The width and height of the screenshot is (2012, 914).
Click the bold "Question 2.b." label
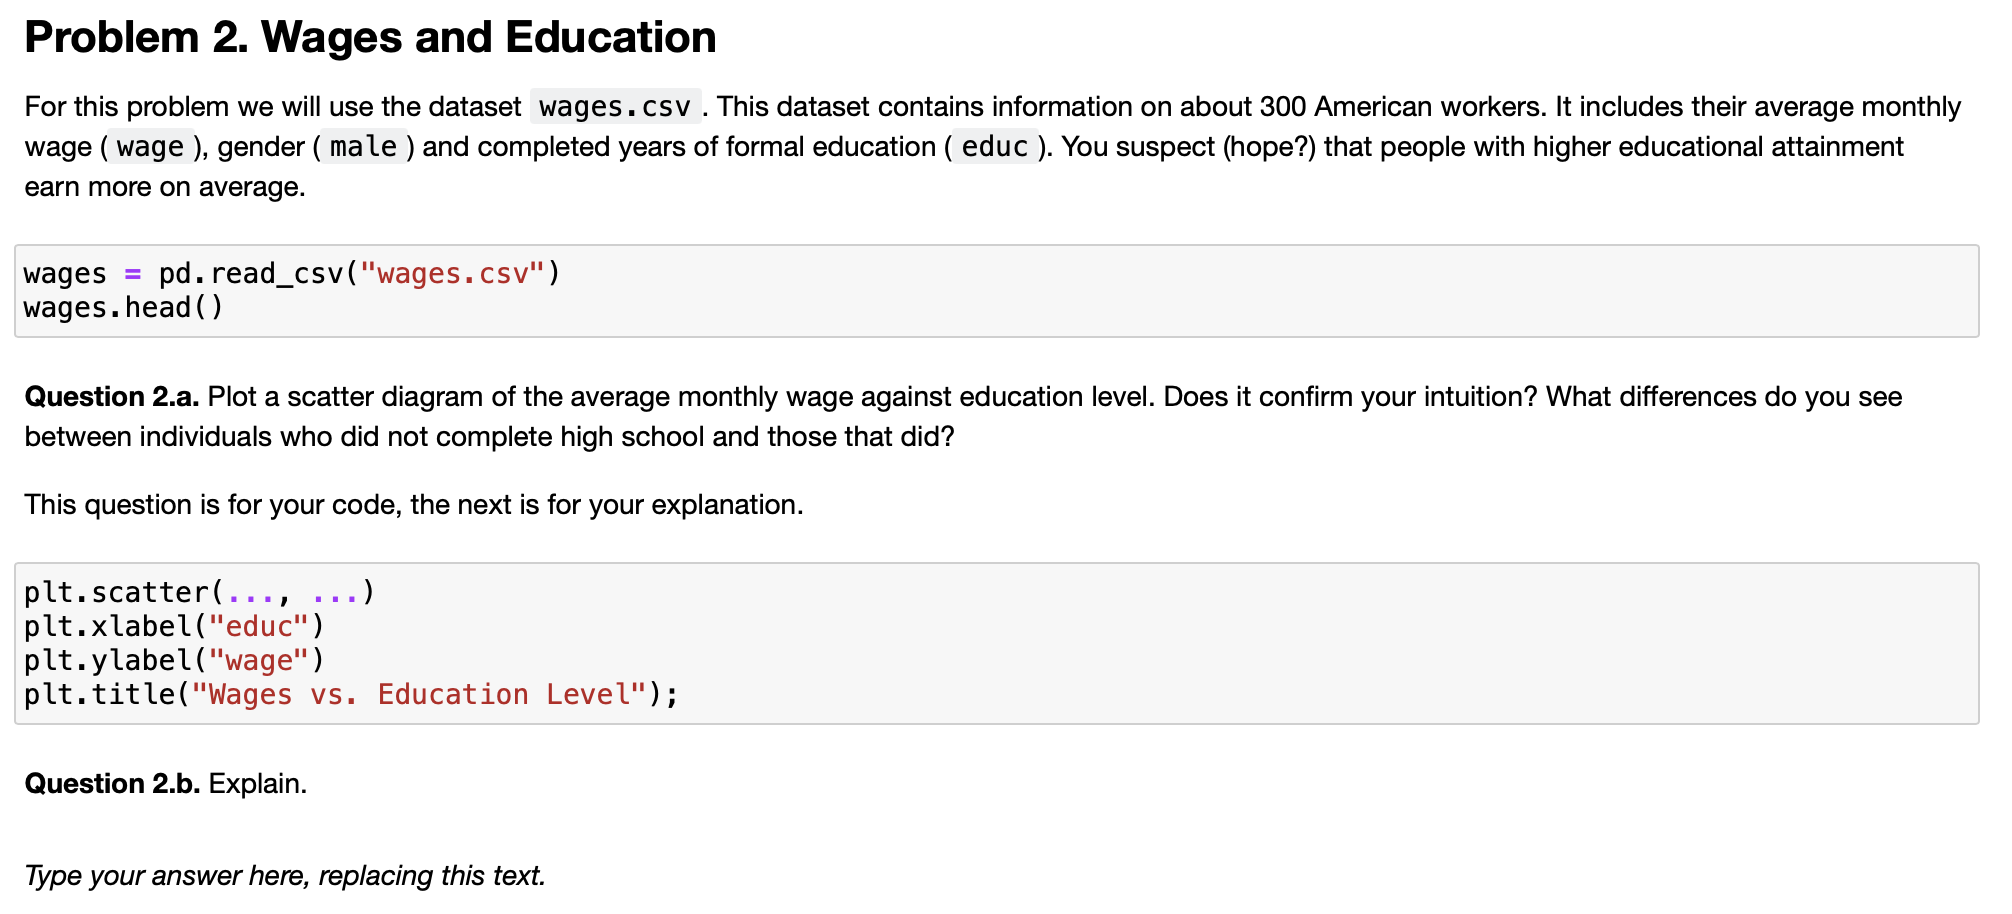pos(112,784)
